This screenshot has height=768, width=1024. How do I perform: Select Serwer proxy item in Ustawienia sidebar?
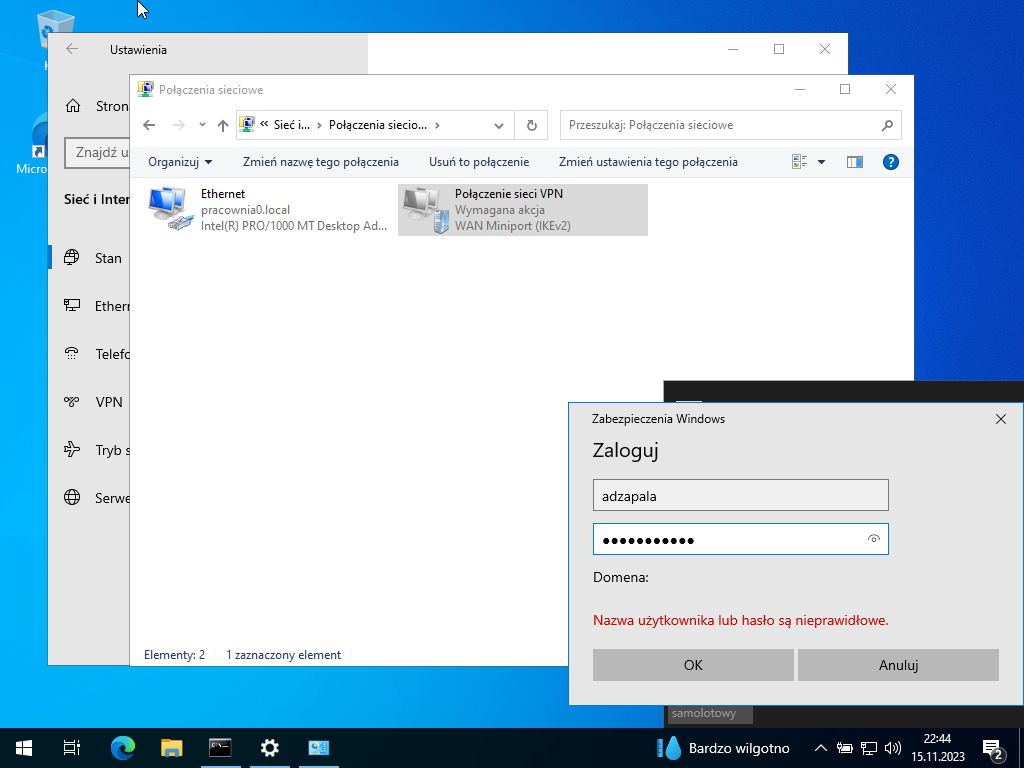[91, 498]
